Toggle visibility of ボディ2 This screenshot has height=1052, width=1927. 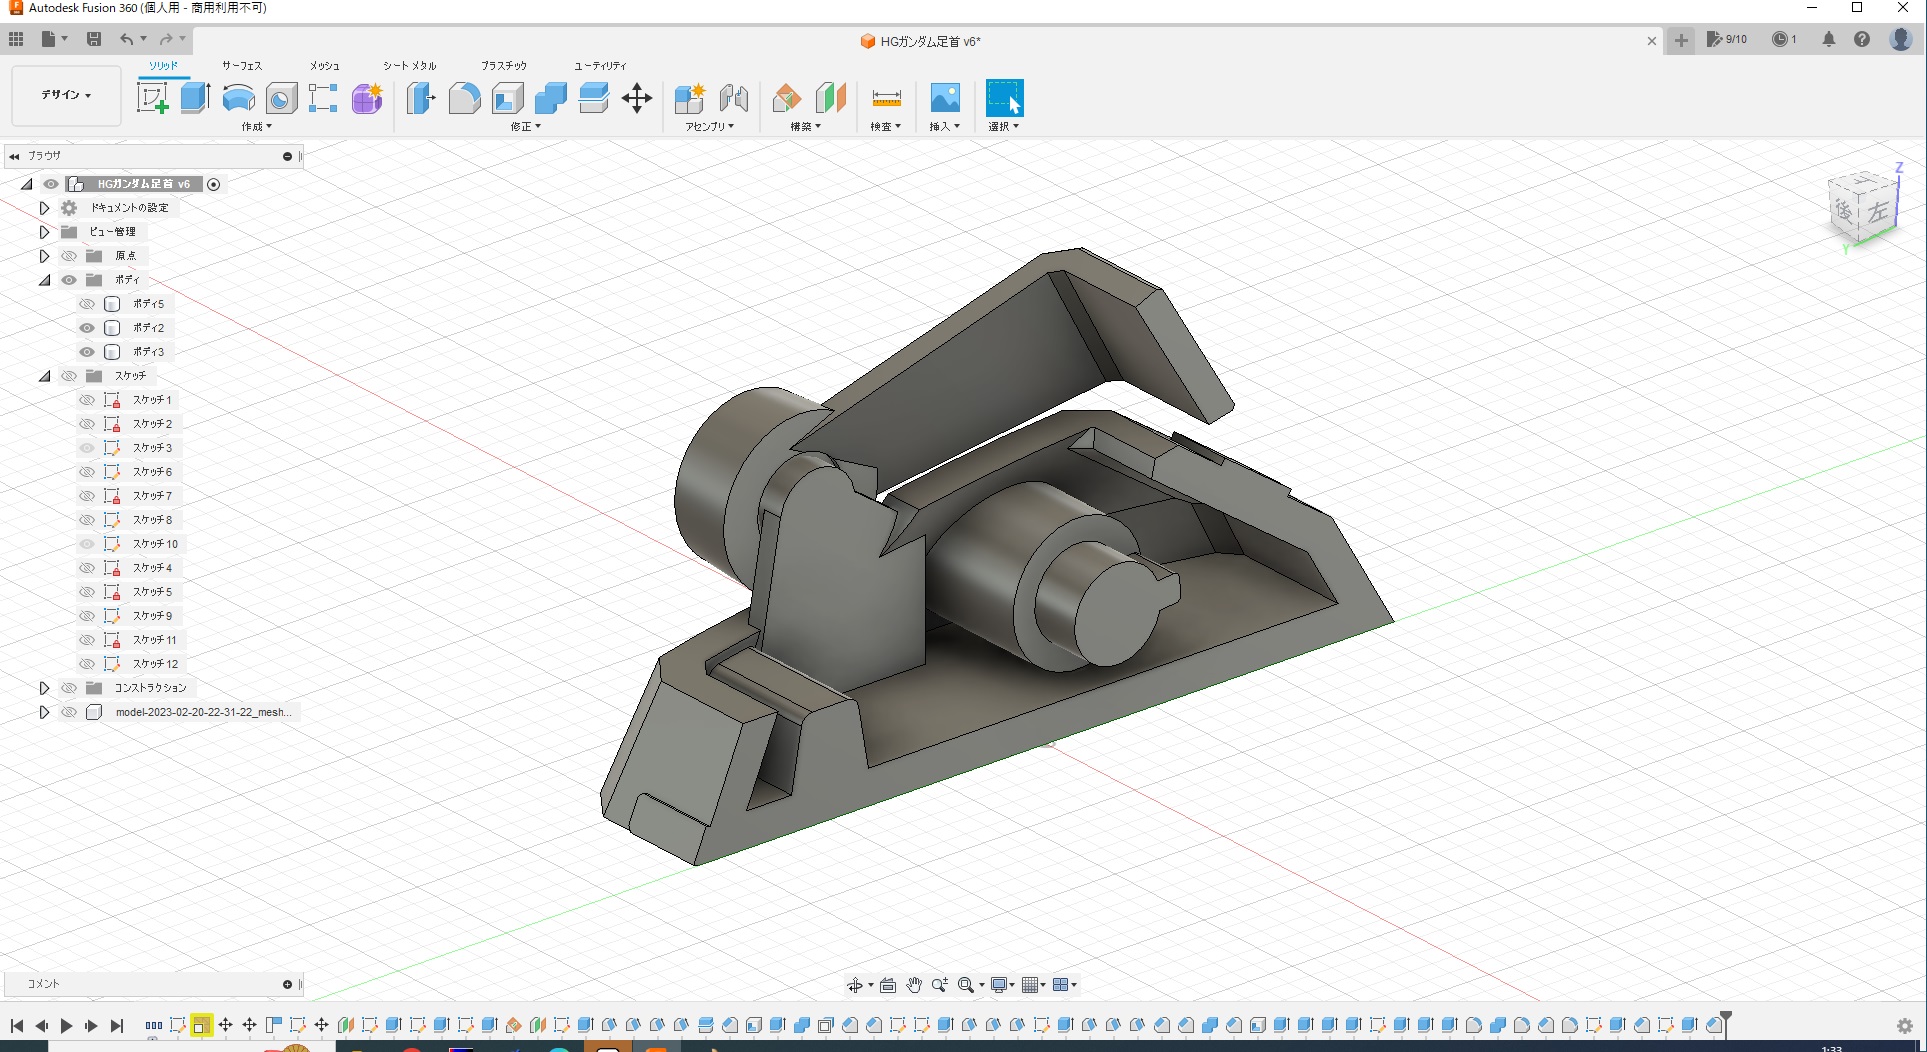pyautogui.click(x=87, y=328)
